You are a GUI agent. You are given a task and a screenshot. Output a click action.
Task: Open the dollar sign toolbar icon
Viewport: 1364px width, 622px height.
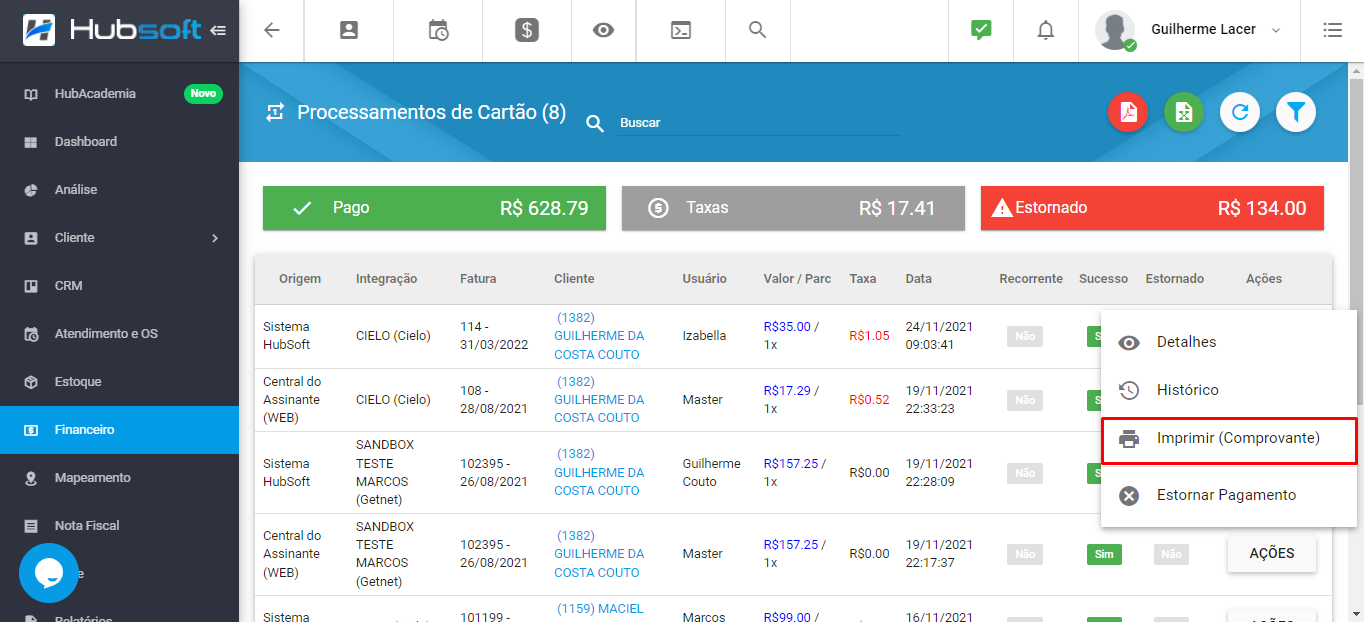[x=527, y=30]
